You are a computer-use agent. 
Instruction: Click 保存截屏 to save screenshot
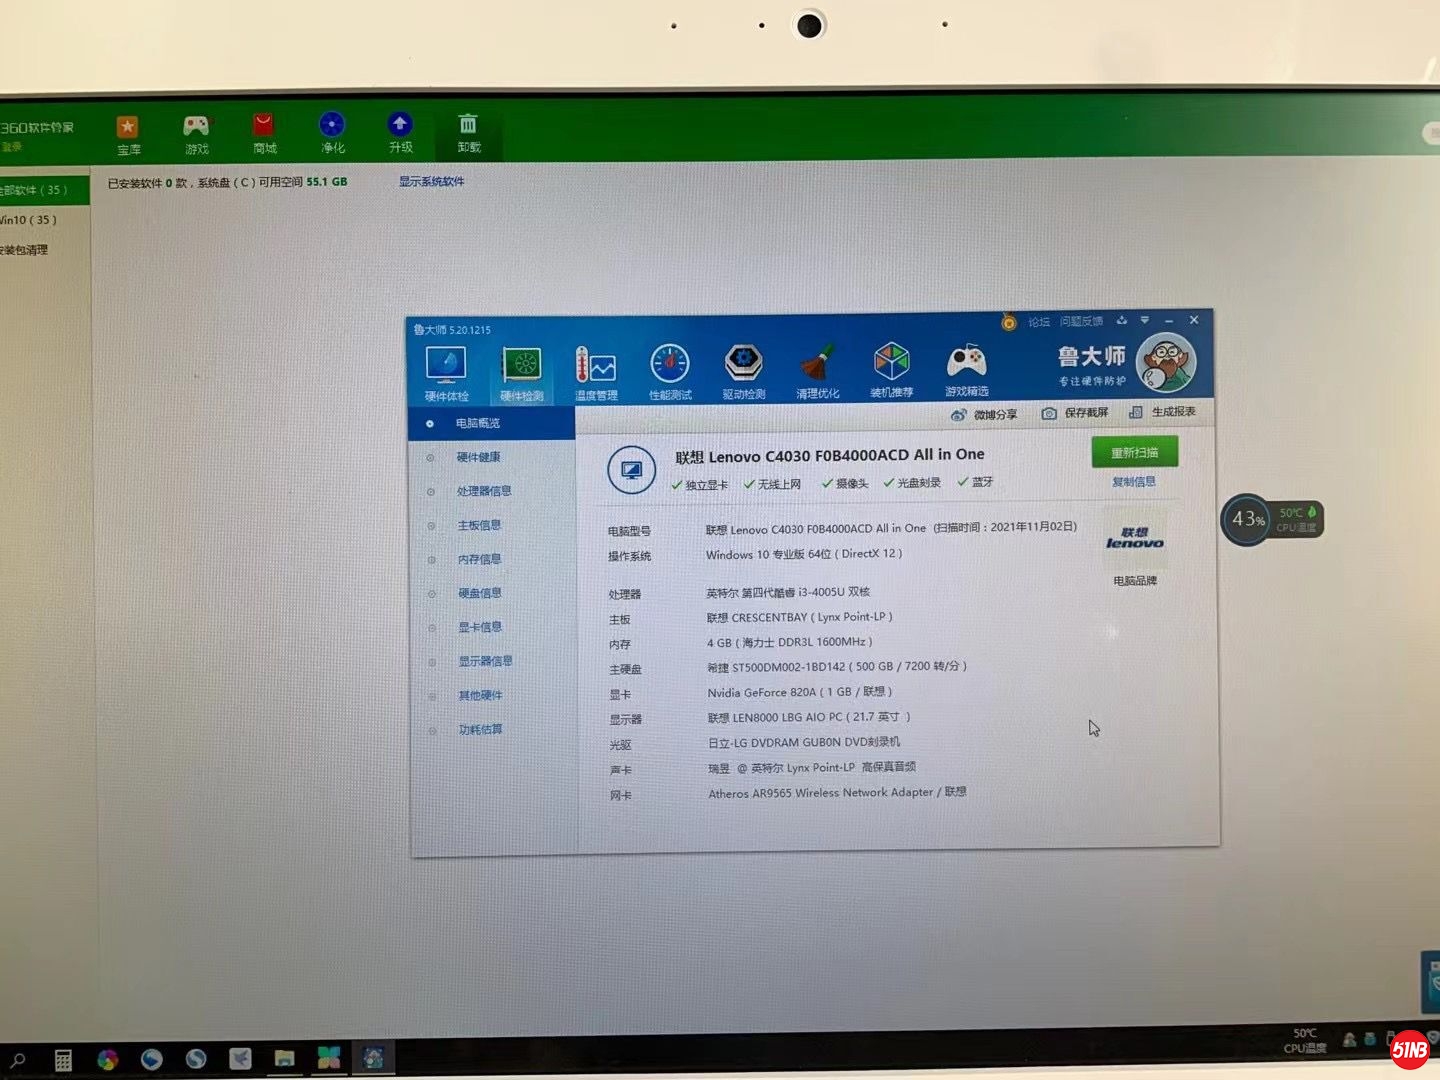click(x=1075, y=413)
